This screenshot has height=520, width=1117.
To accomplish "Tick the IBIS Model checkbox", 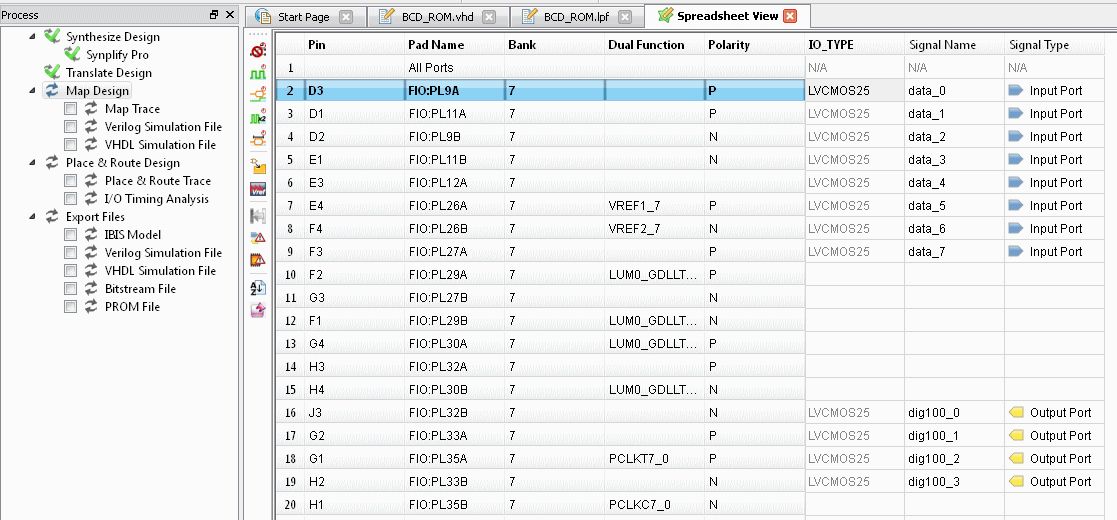I will tap(71, 234).
